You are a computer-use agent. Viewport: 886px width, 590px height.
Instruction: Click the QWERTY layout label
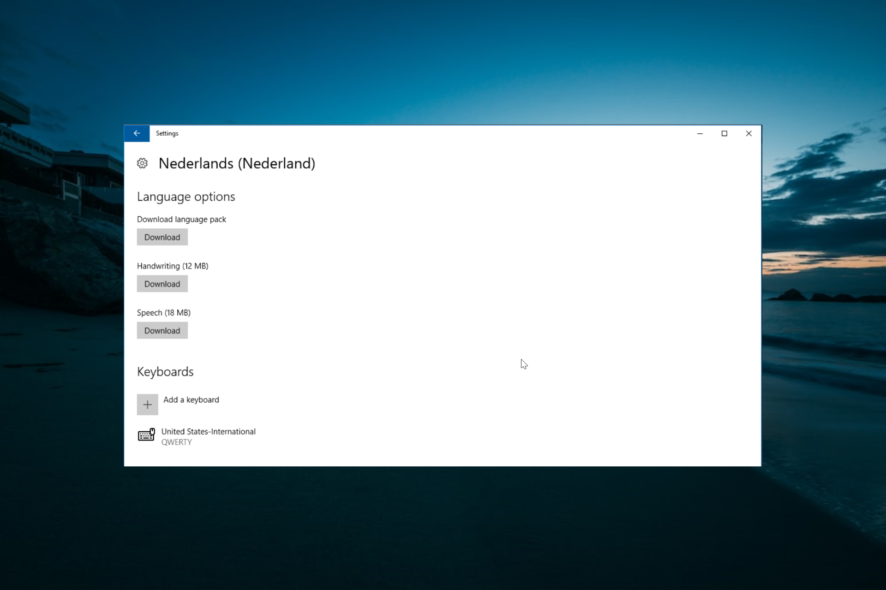pos(176,442)
